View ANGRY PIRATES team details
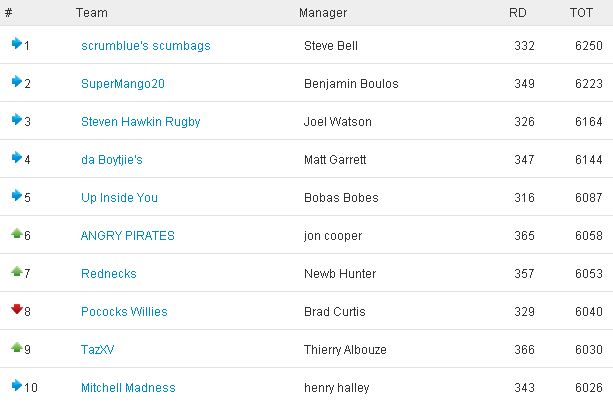The image size is (613, 402). click(128, 236)
